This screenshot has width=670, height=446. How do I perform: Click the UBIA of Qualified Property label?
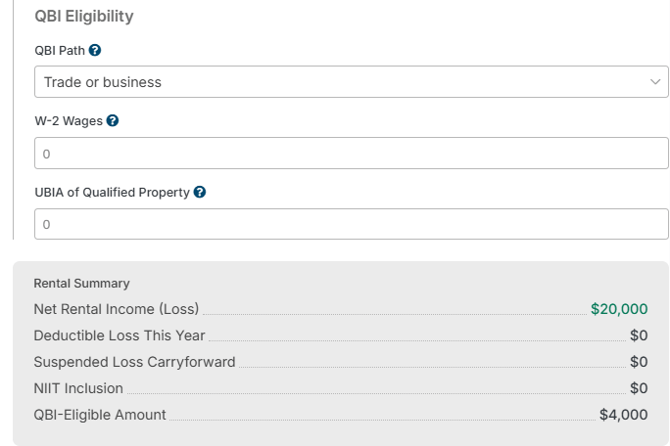pyautogui.click(x=112, y=192)
